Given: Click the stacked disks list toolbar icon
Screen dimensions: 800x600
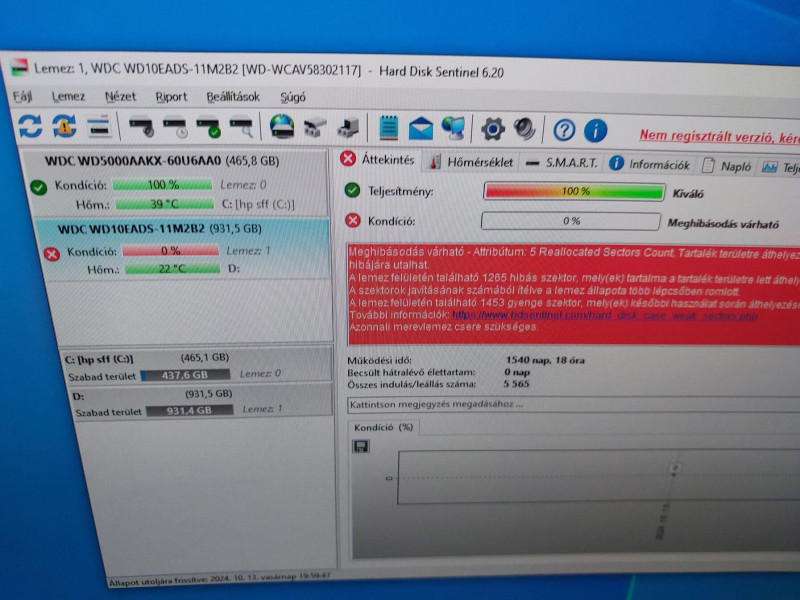Looking at the screenshot, I should tap(99, 127).
